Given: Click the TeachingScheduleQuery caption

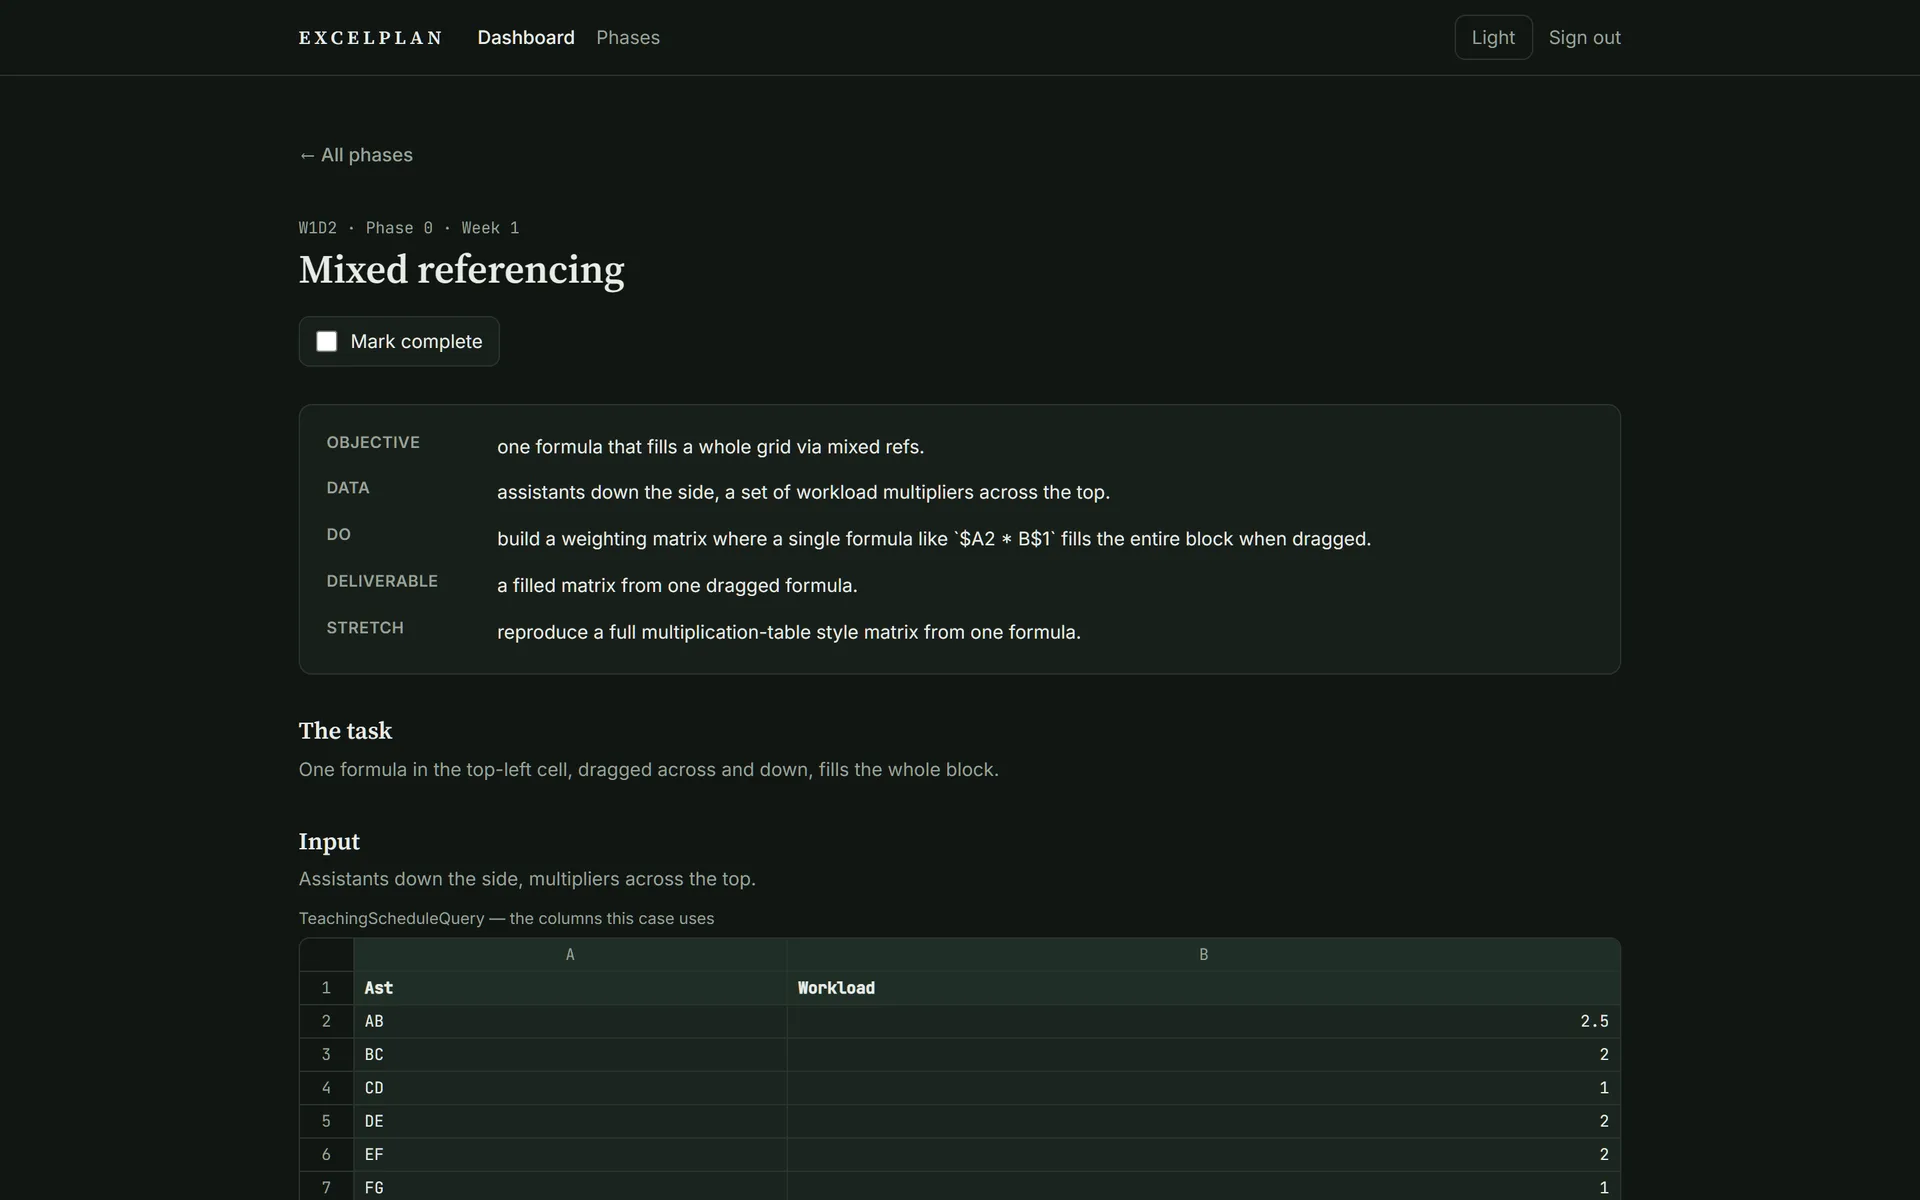Looking at the screenshot, I should click(506, 919).
